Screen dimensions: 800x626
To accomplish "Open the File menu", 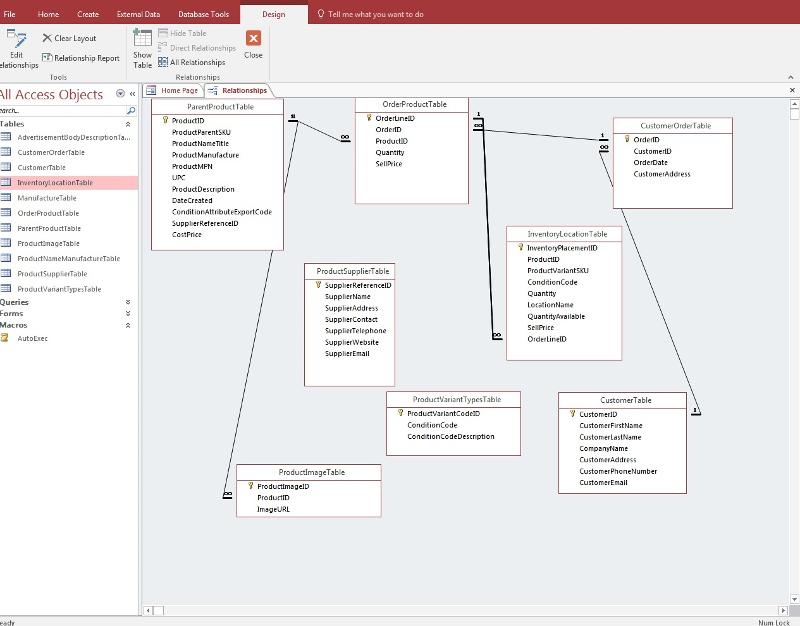I will [10, 14].
